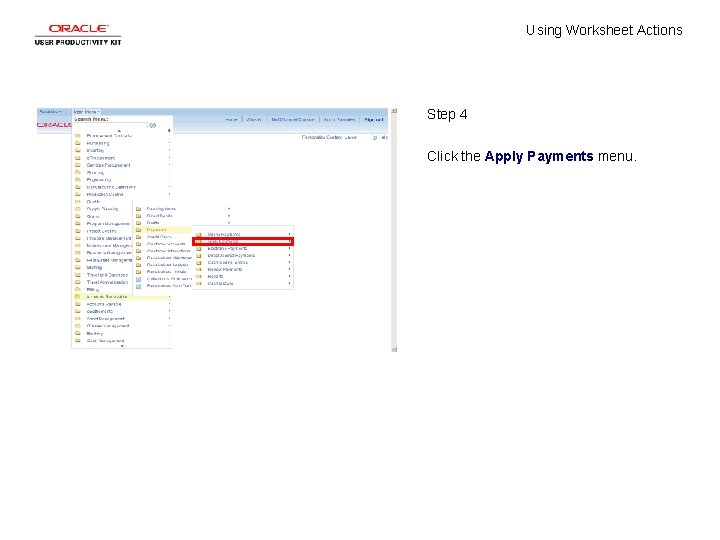Screen dimensions: 720x540
Task: Click the Direct Debits folder icon
Action: 138,216
